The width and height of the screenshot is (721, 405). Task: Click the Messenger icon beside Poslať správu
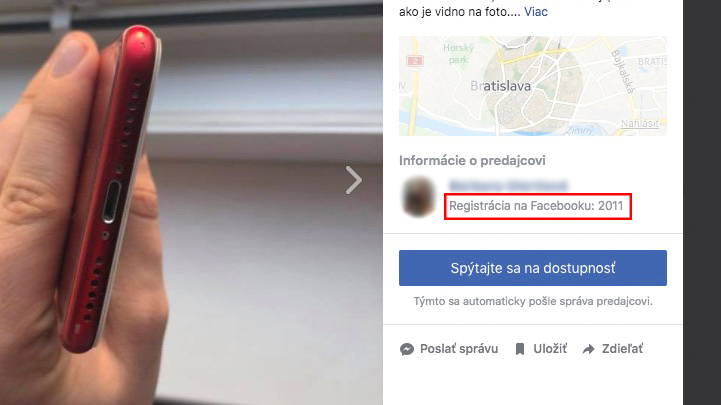click(x=407, y=349)
